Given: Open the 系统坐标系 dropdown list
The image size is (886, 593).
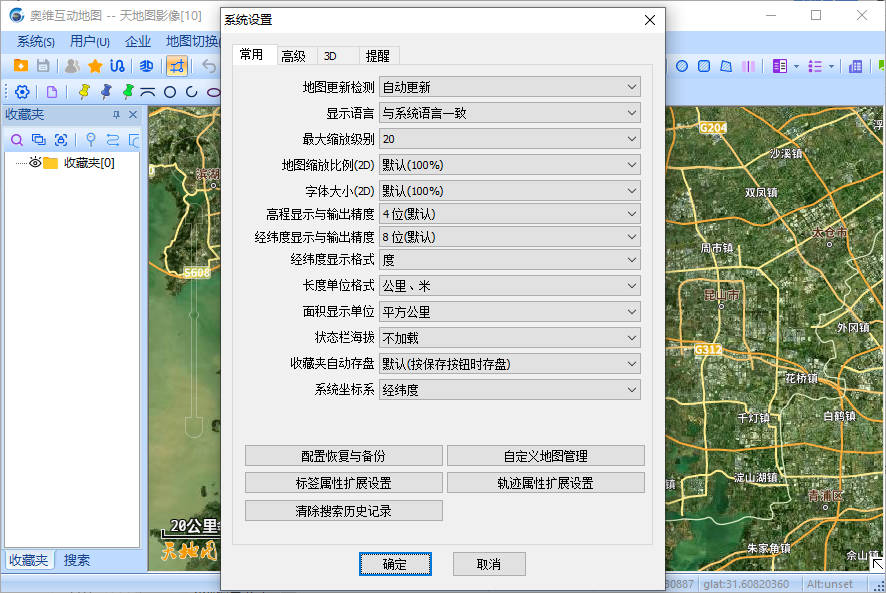Looking at the screenshot, I should point(510,389).
